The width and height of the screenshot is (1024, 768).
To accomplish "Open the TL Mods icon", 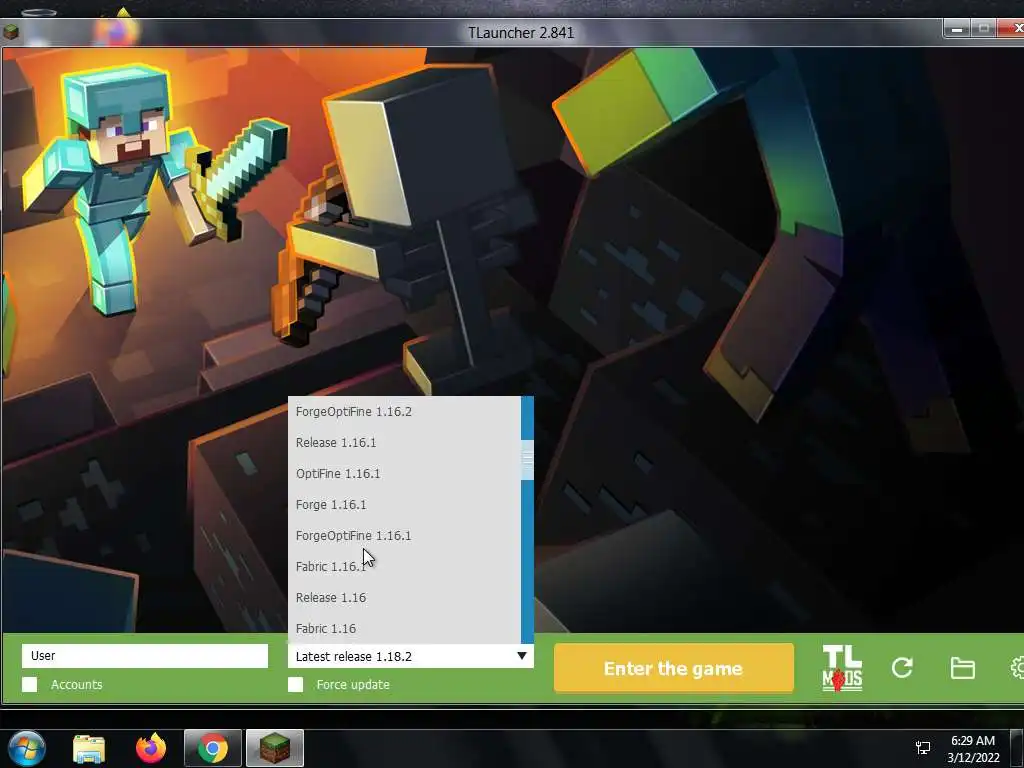I will point(842,668).
